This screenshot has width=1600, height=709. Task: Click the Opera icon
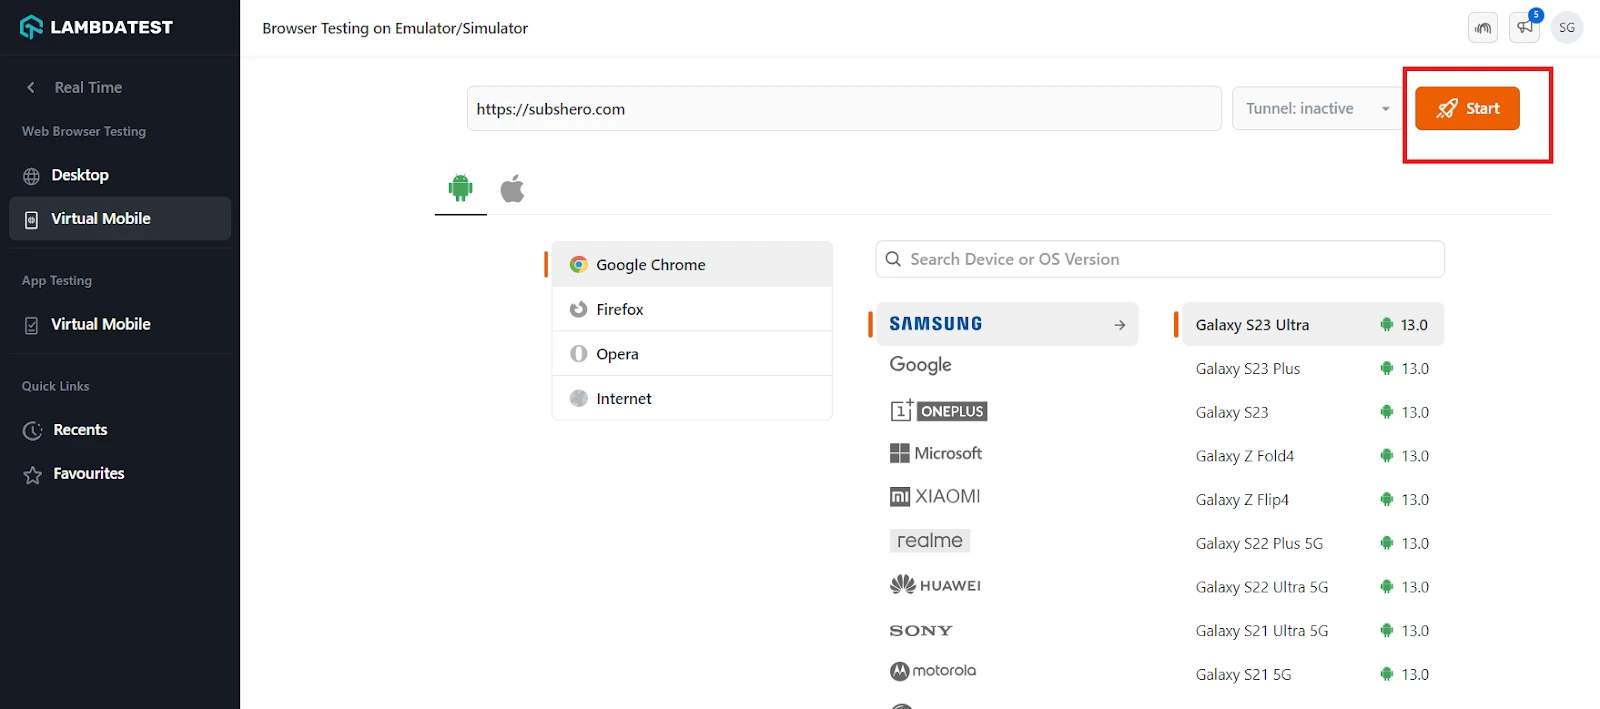click(578, 354)
